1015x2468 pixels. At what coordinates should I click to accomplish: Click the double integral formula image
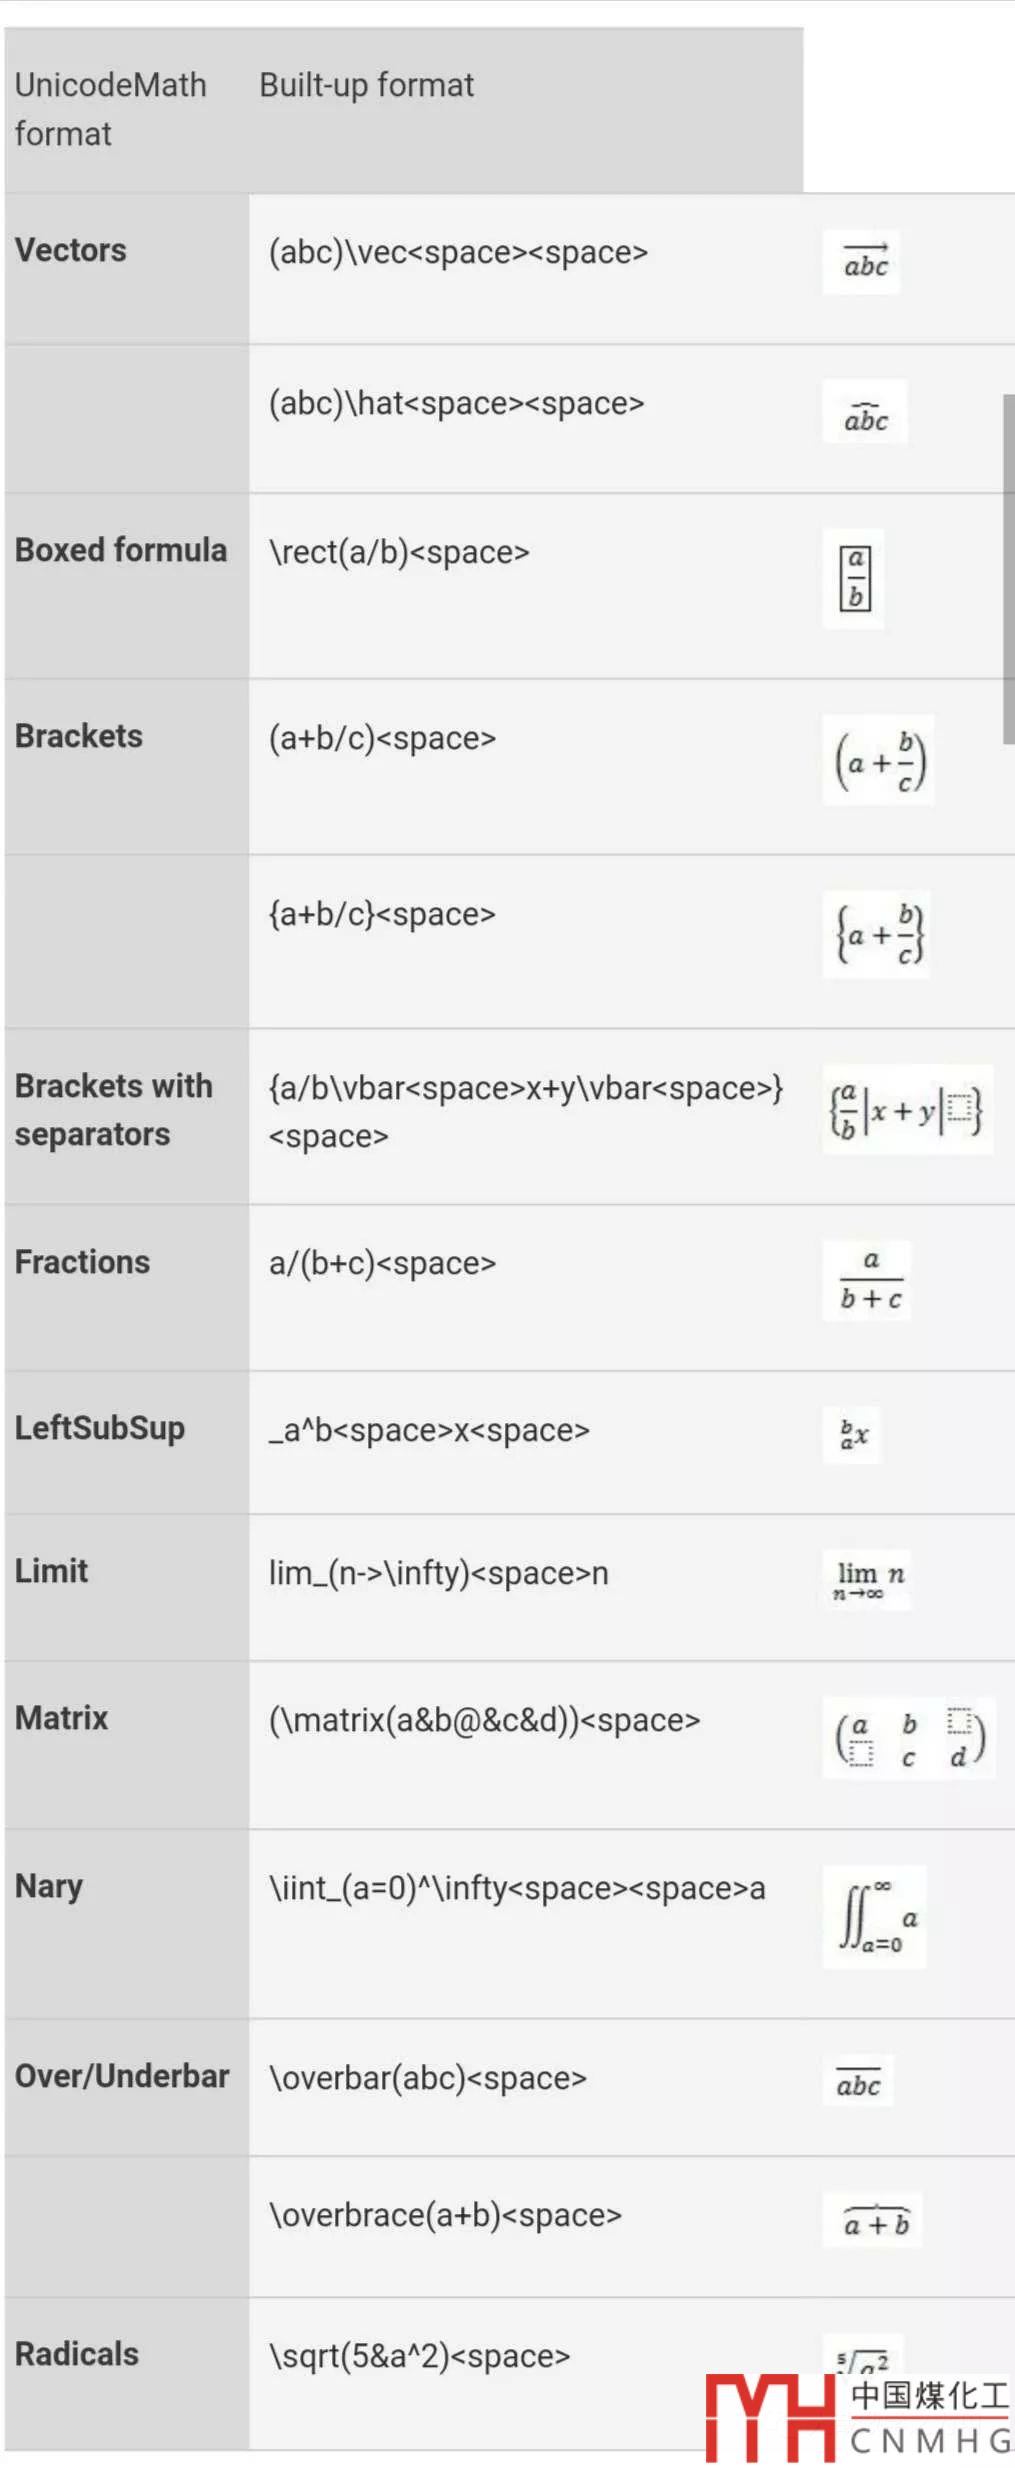coord(876,1917)
